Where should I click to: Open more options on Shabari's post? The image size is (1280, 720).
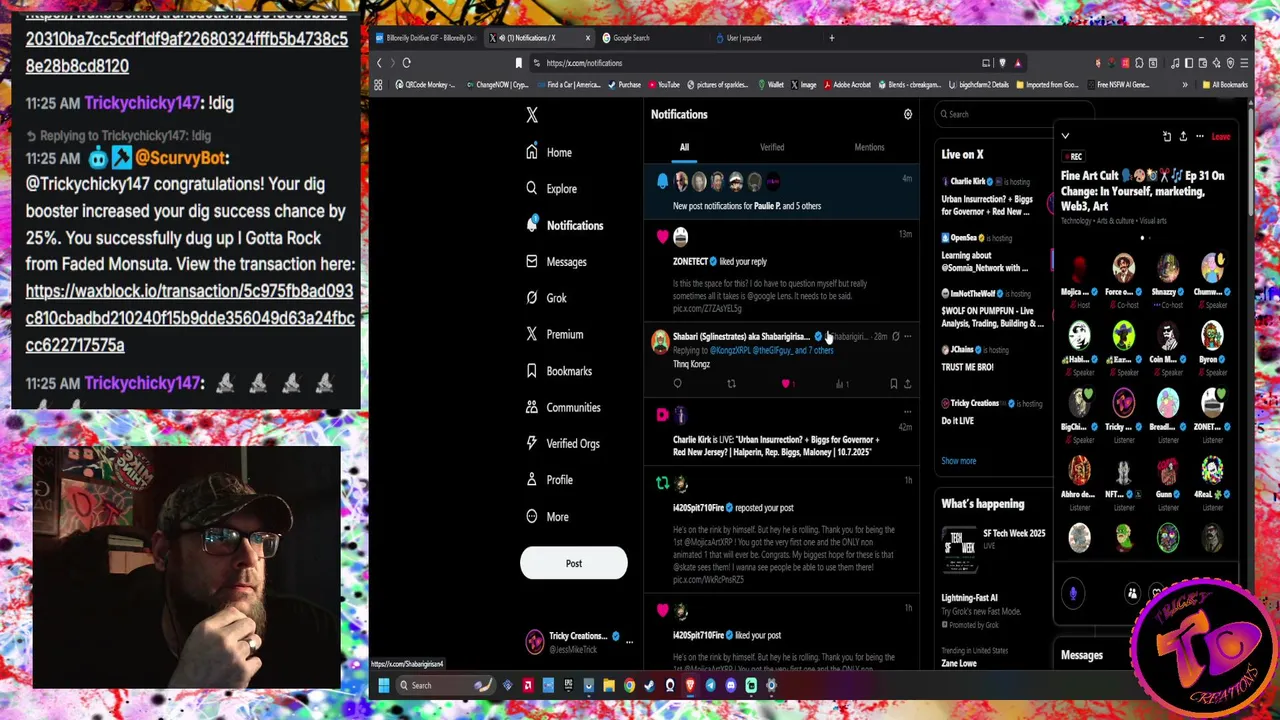[x=908, y=336]
